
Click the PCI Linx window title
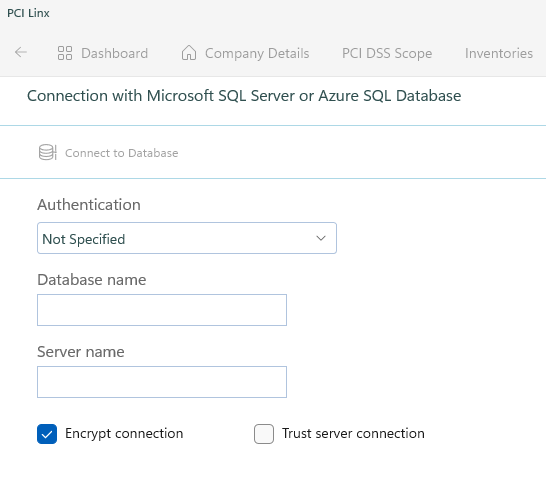[28, 13]
